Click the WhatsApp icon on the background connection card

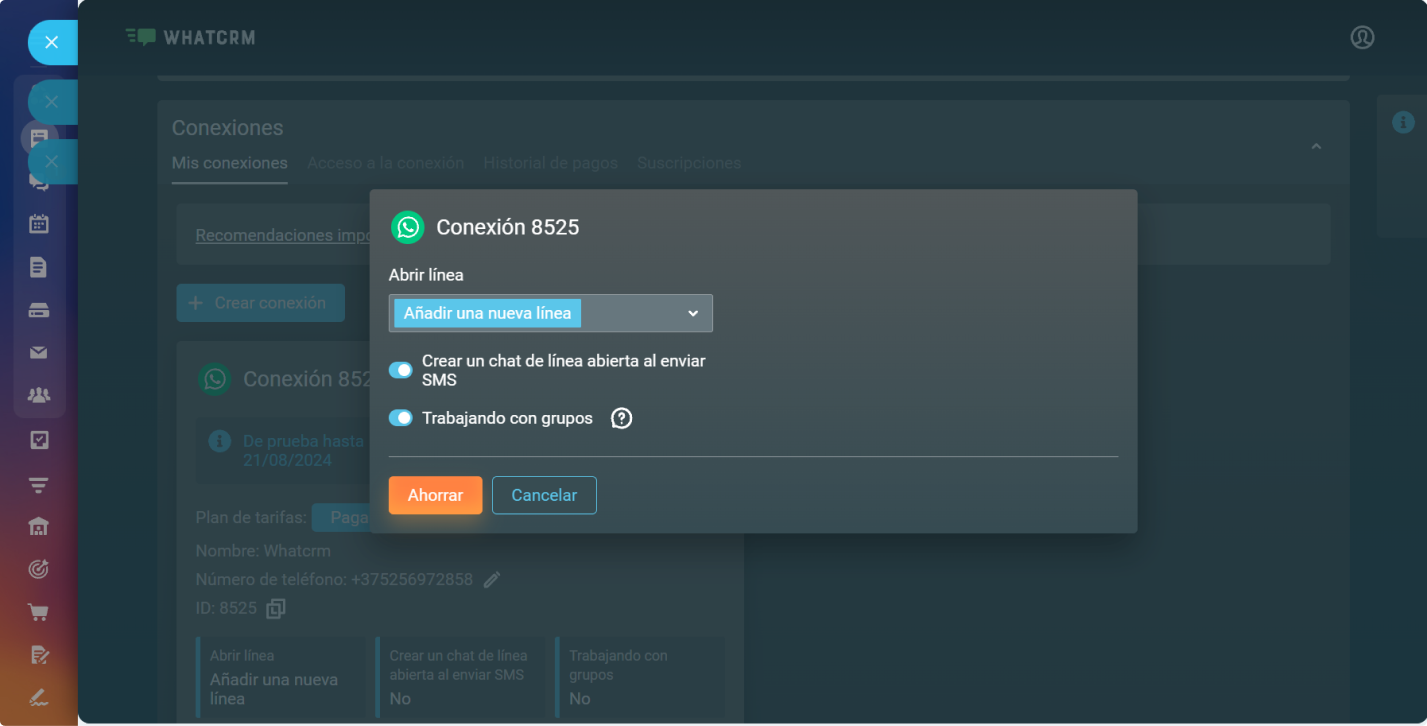coord(215,379)
